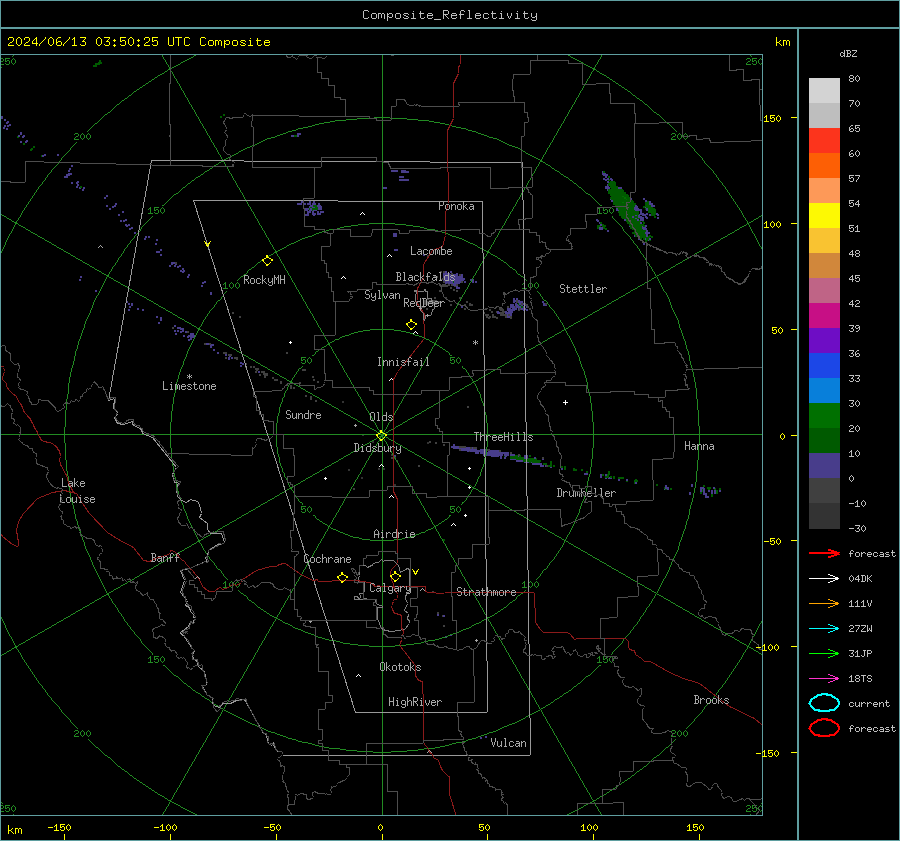This screenshot has width=900, height=841.
Task: Click the ThreeHills town label
Action: point(503,437)
